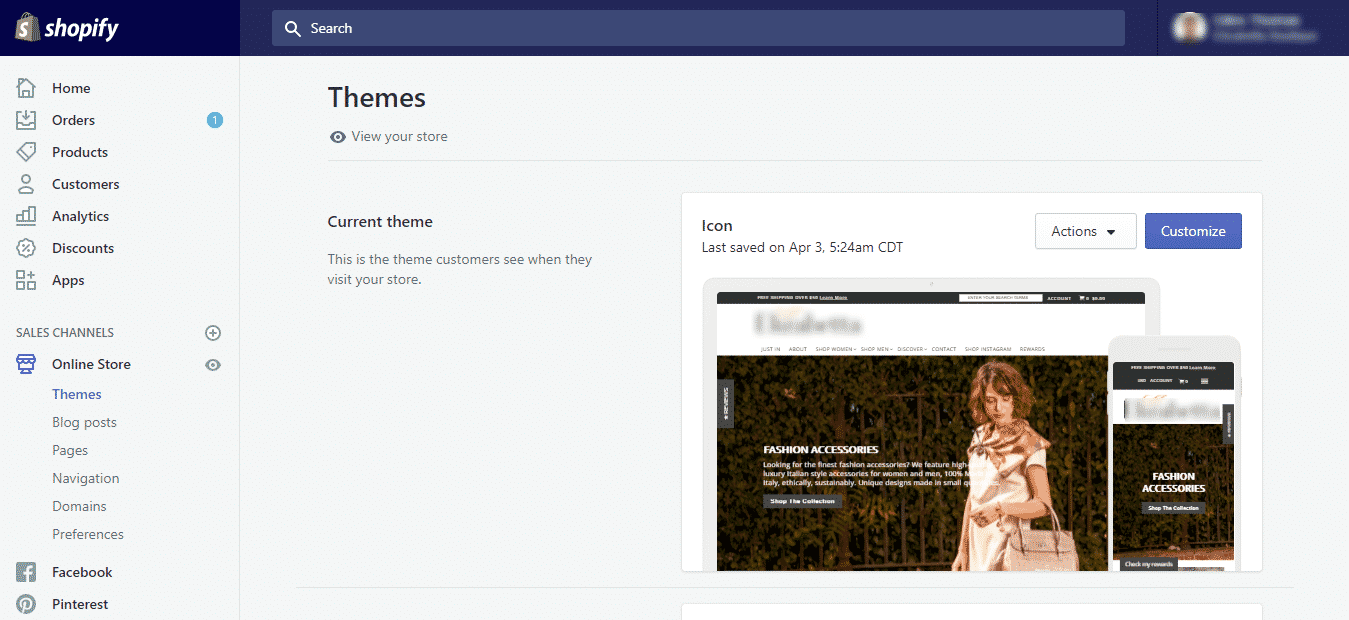Click the Orders inbox icon

tap(26, 120)
